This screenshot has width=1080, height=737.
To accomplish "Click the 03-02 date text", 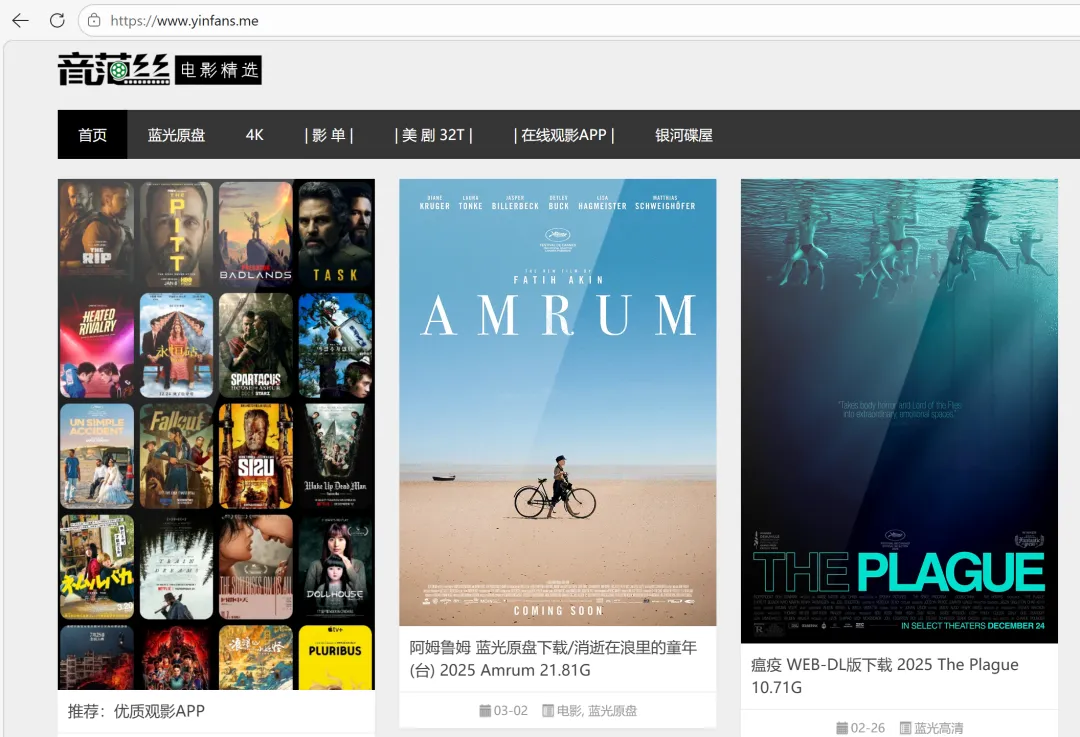I will [510, 710].
